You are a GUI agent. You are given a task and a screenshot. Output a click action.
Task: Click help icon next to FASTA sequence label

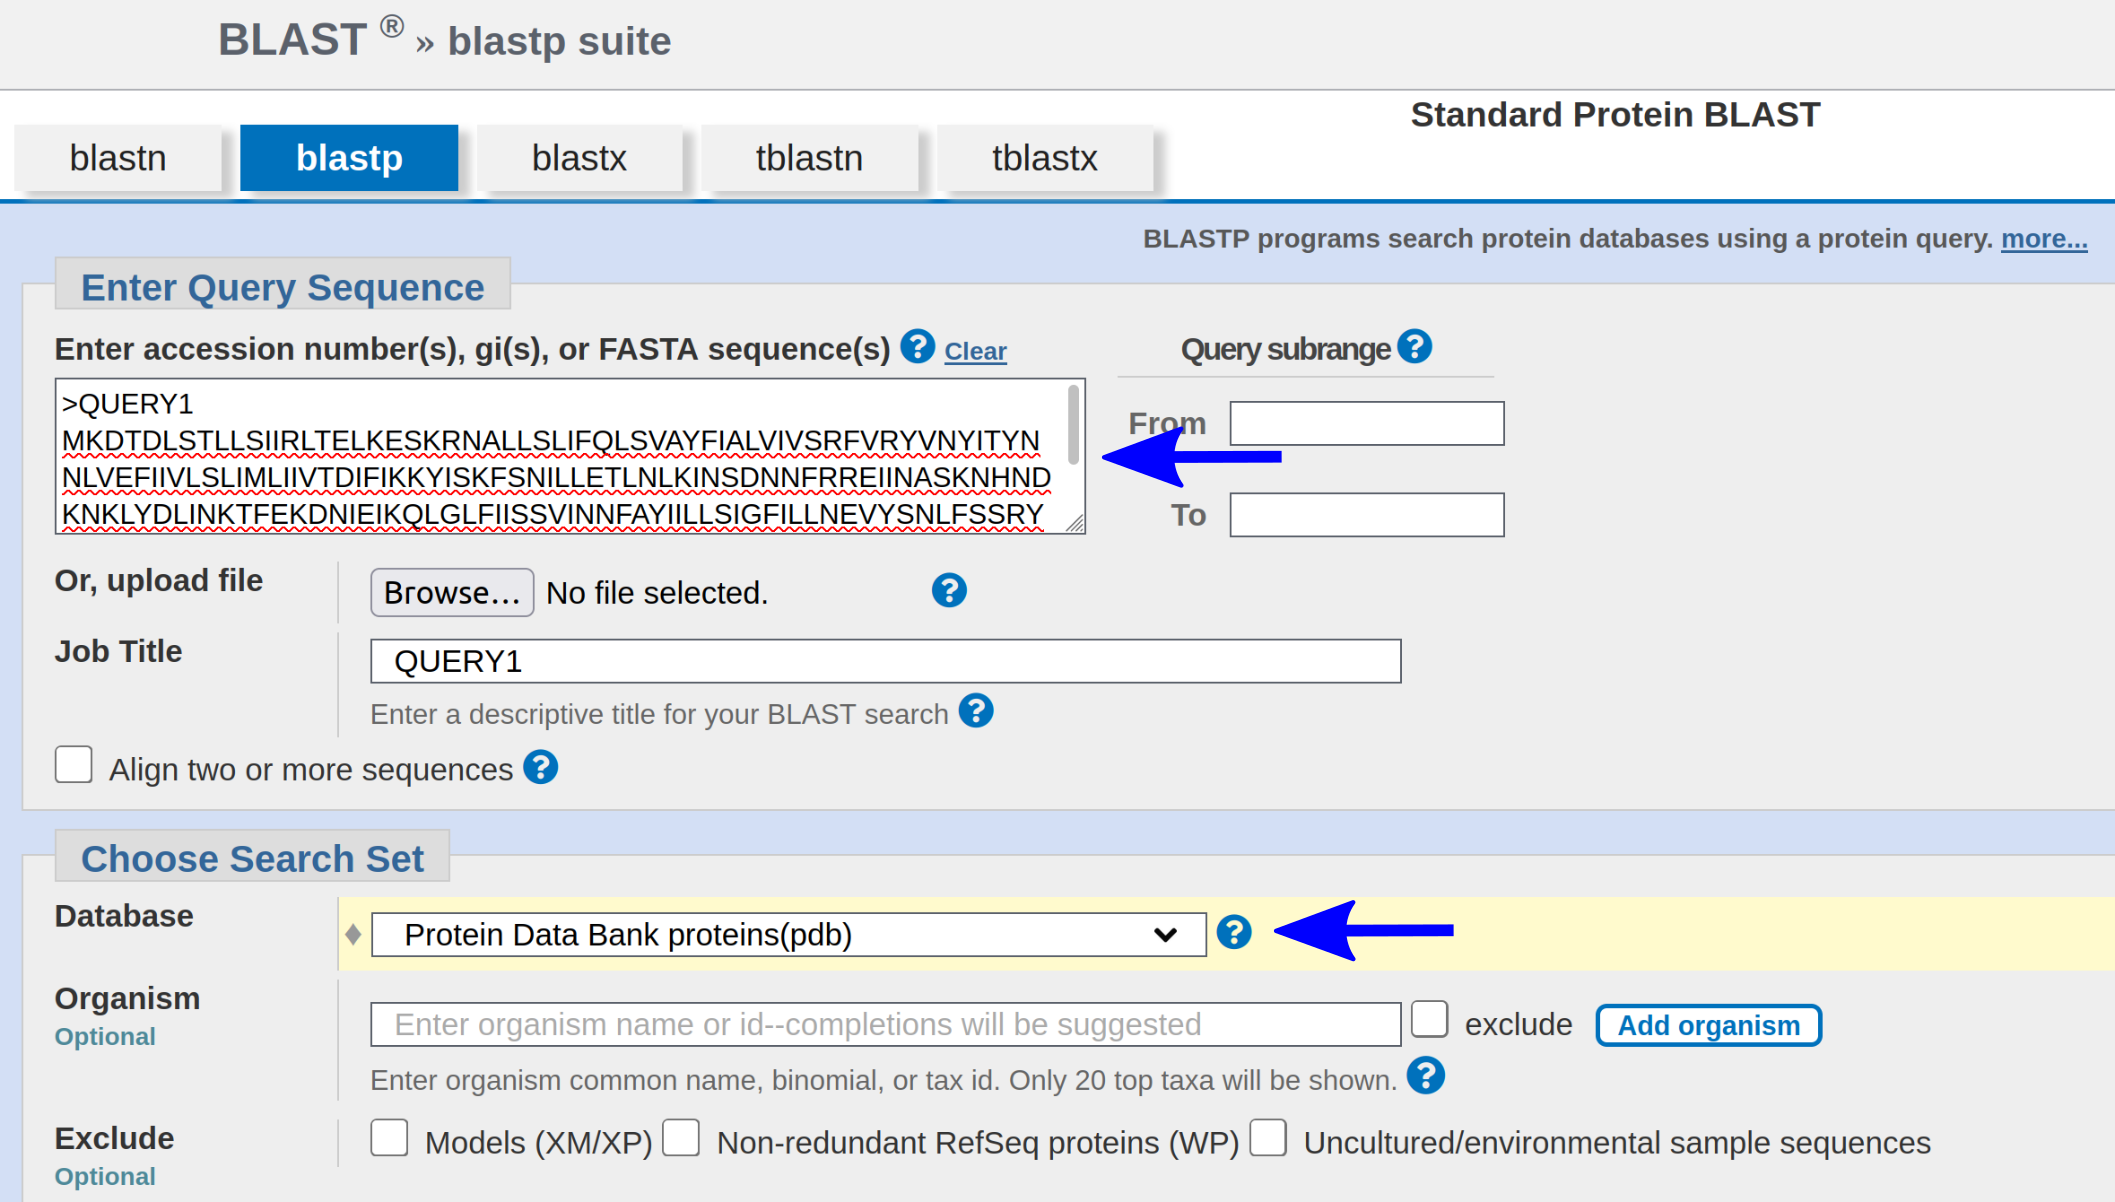[917, 347]
